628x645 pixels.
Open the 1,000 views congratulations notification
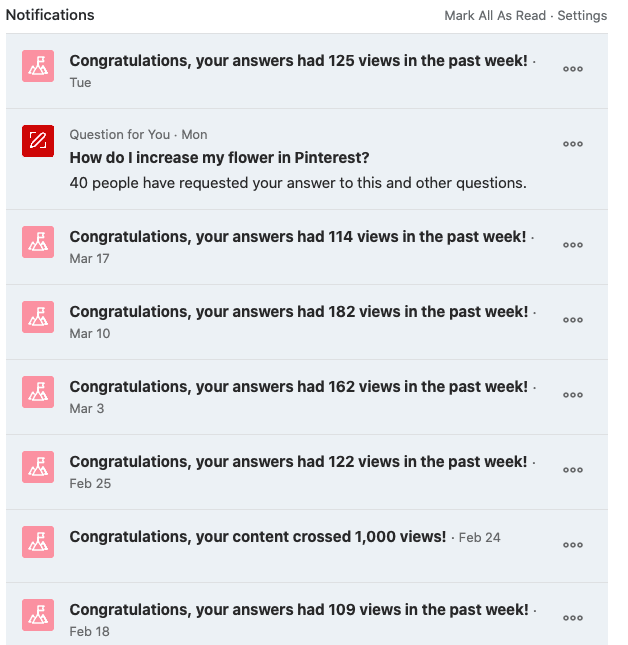click(258, 537)
